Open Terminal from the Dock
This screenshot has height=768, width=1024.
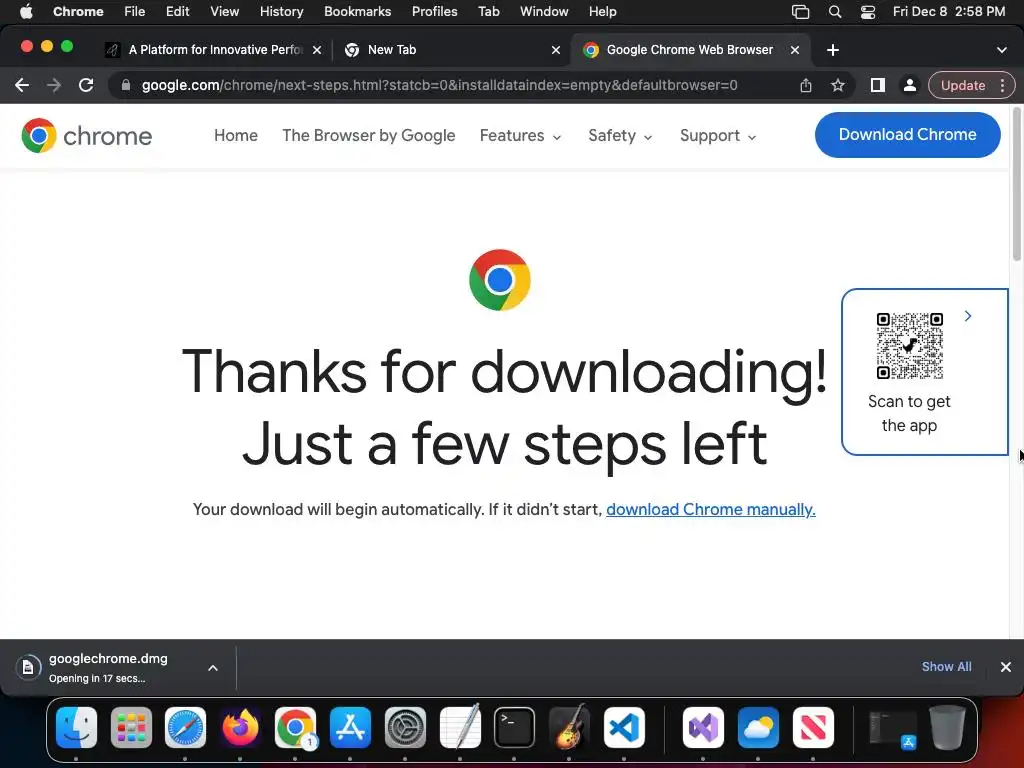click(x=514, y=727)
